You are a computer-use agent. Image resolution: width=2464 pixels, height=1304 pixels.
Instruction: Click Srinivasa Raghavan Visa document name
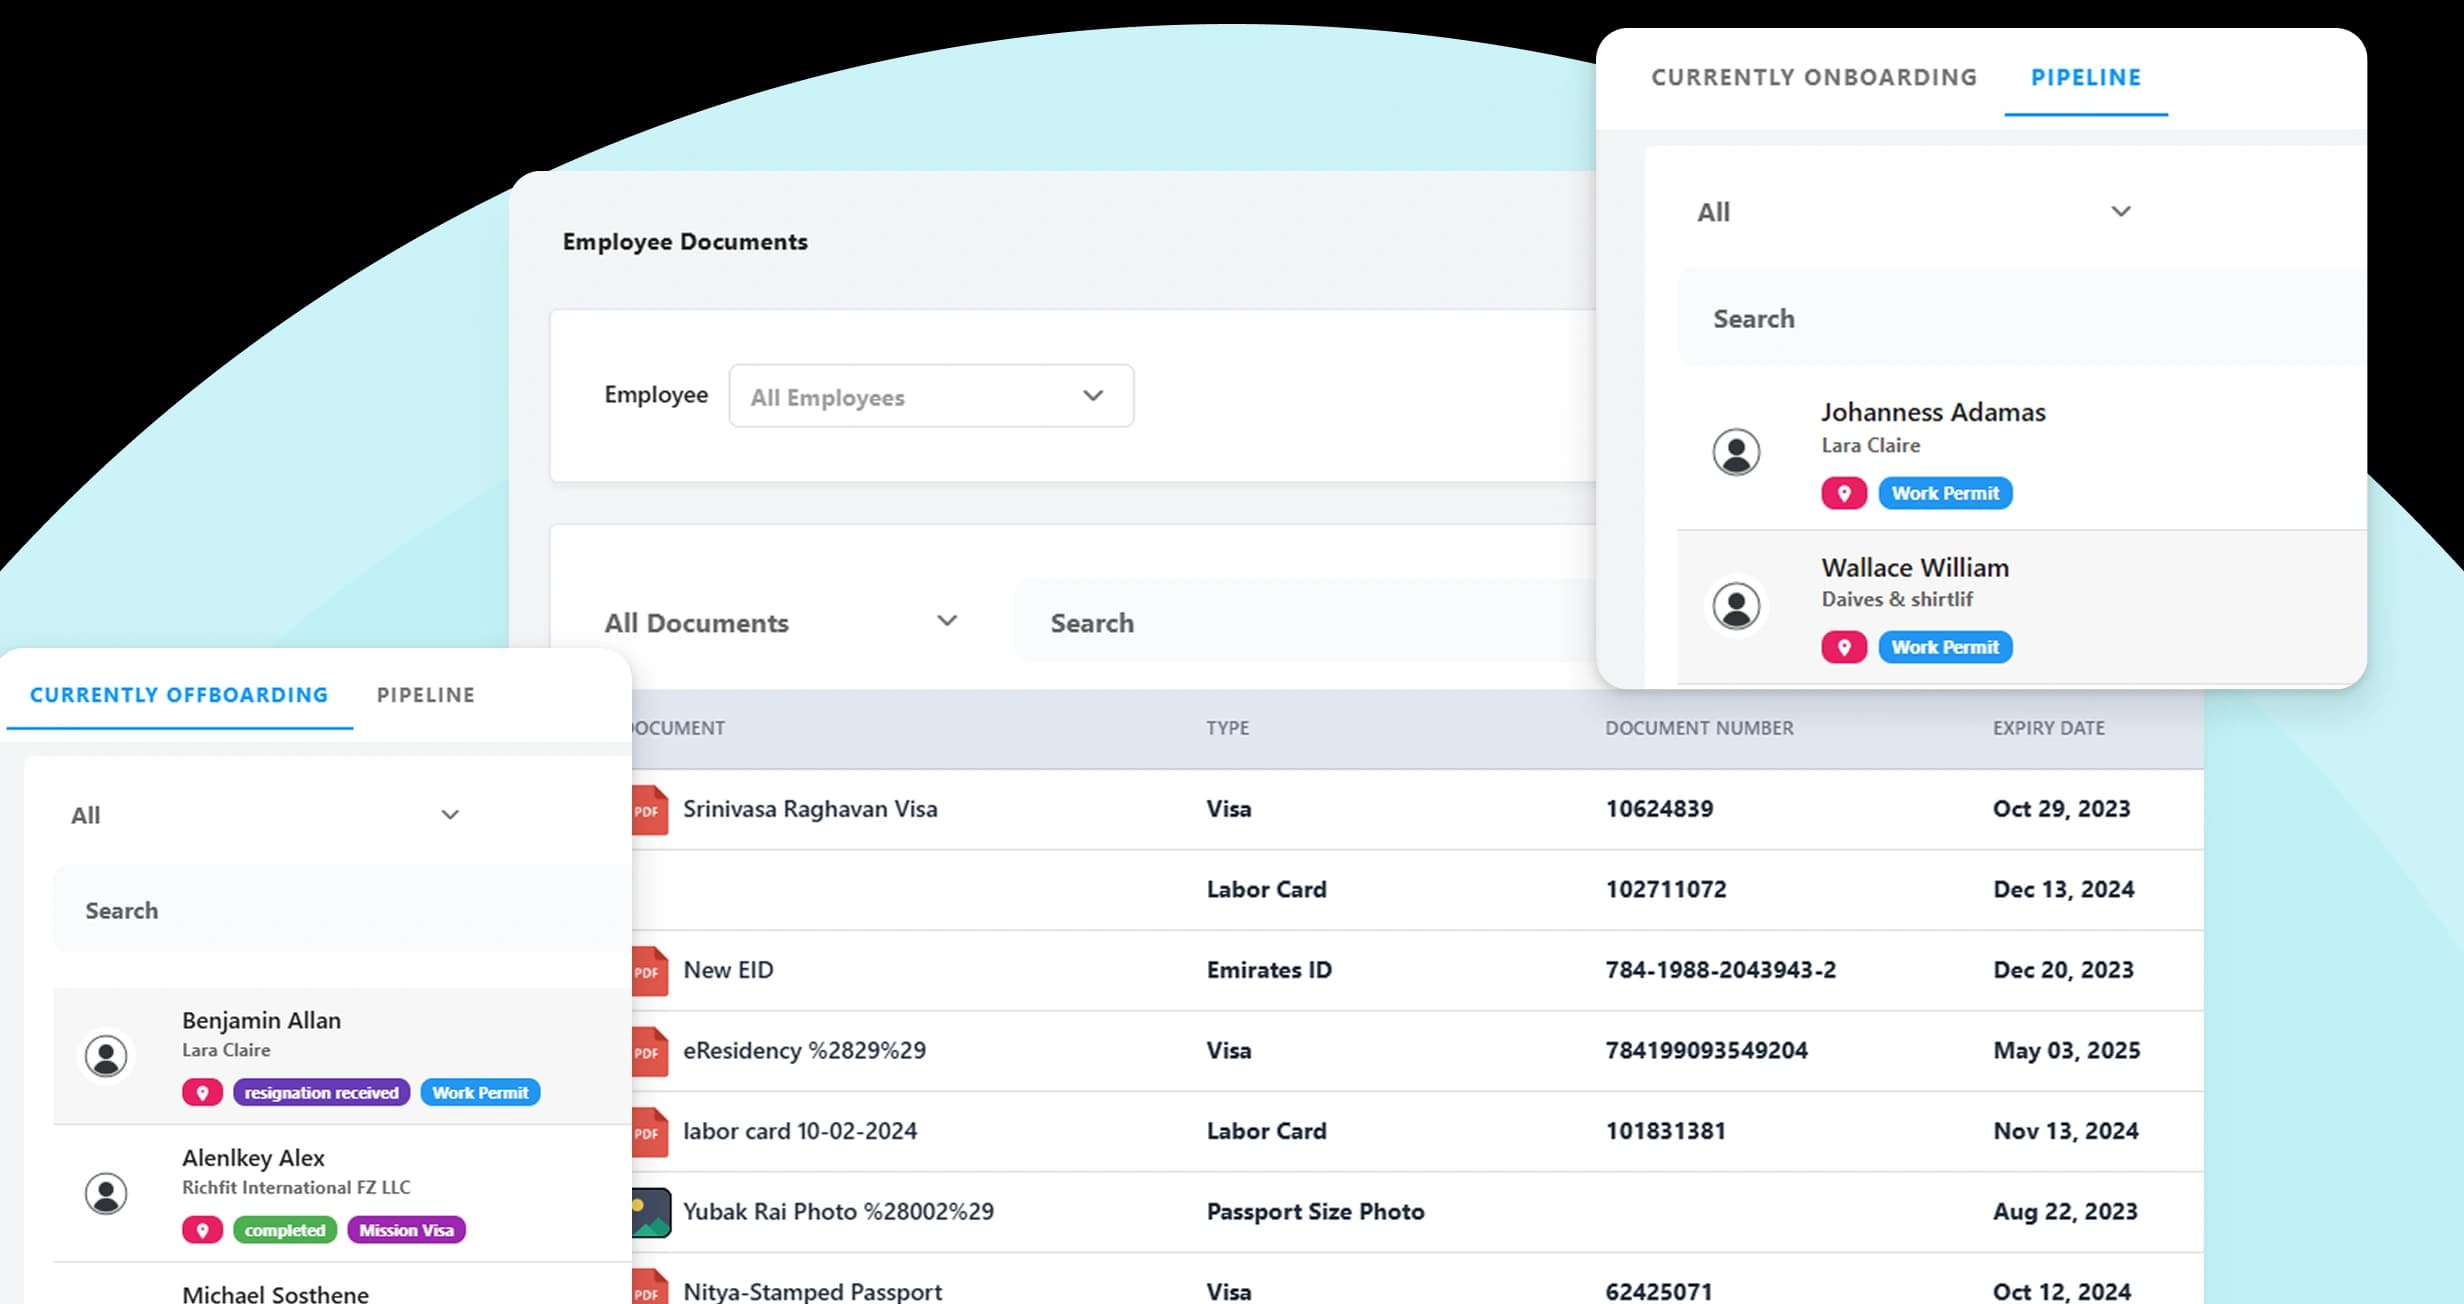pyautogui.click(x=810, y=809)
